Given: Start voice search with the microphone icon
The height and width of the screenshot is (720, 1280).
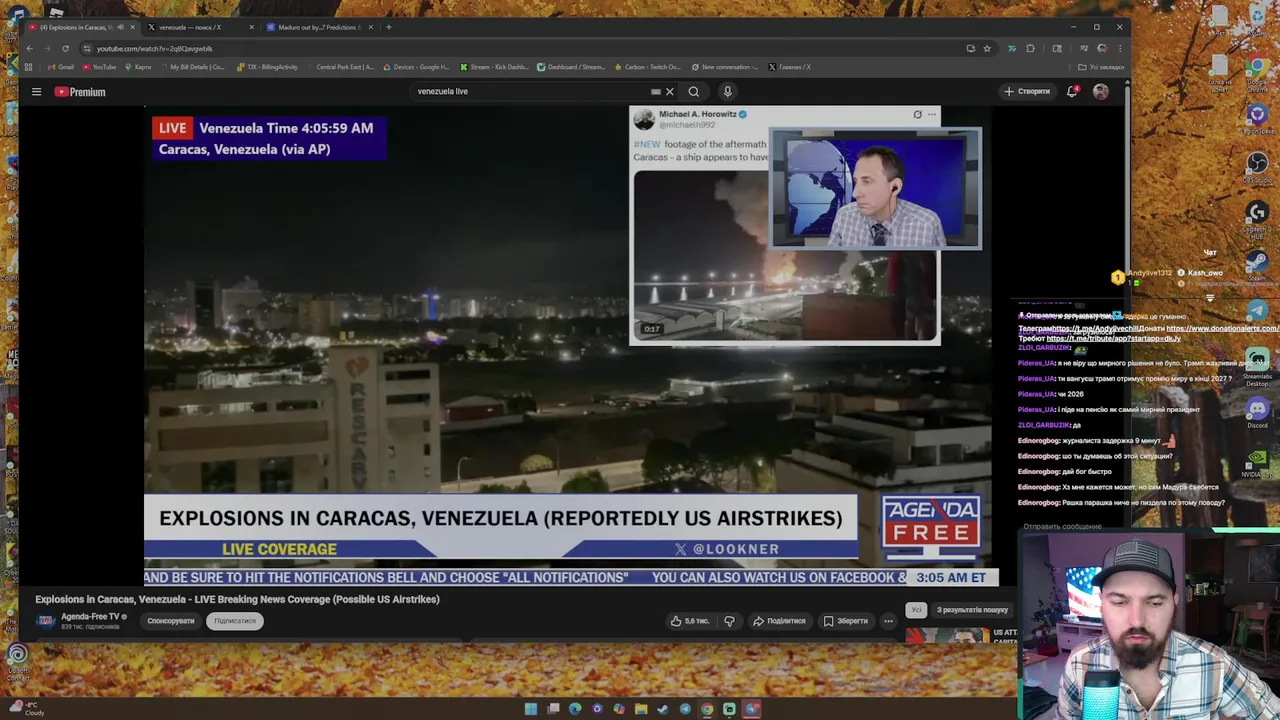Looking at the screenshot, I should coord(727,91).
